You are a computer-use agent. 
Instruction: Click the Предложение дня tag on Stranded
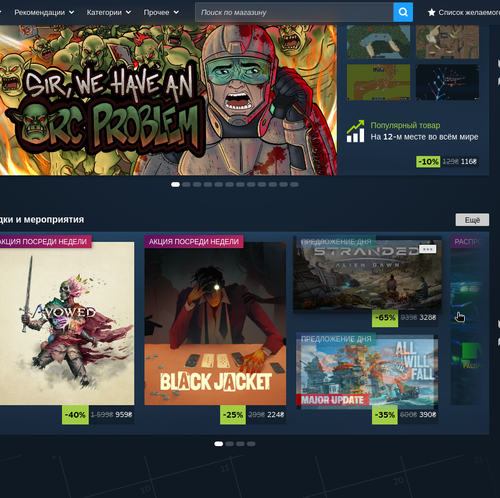click(x=336, y=242)
